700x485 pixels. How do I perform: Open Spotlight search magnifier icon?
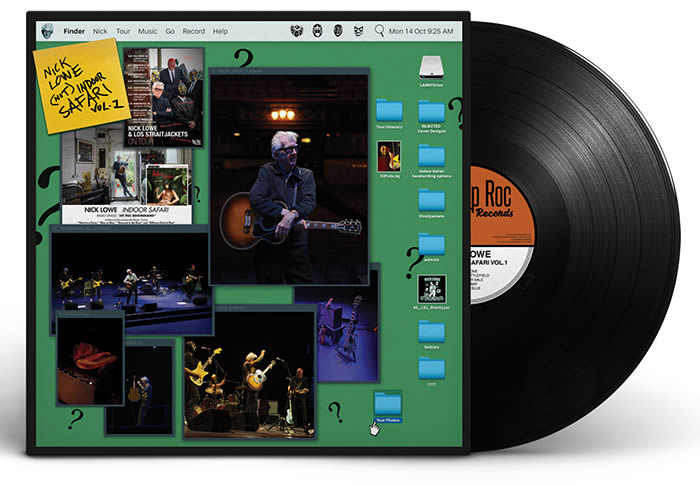pos(379,31)
